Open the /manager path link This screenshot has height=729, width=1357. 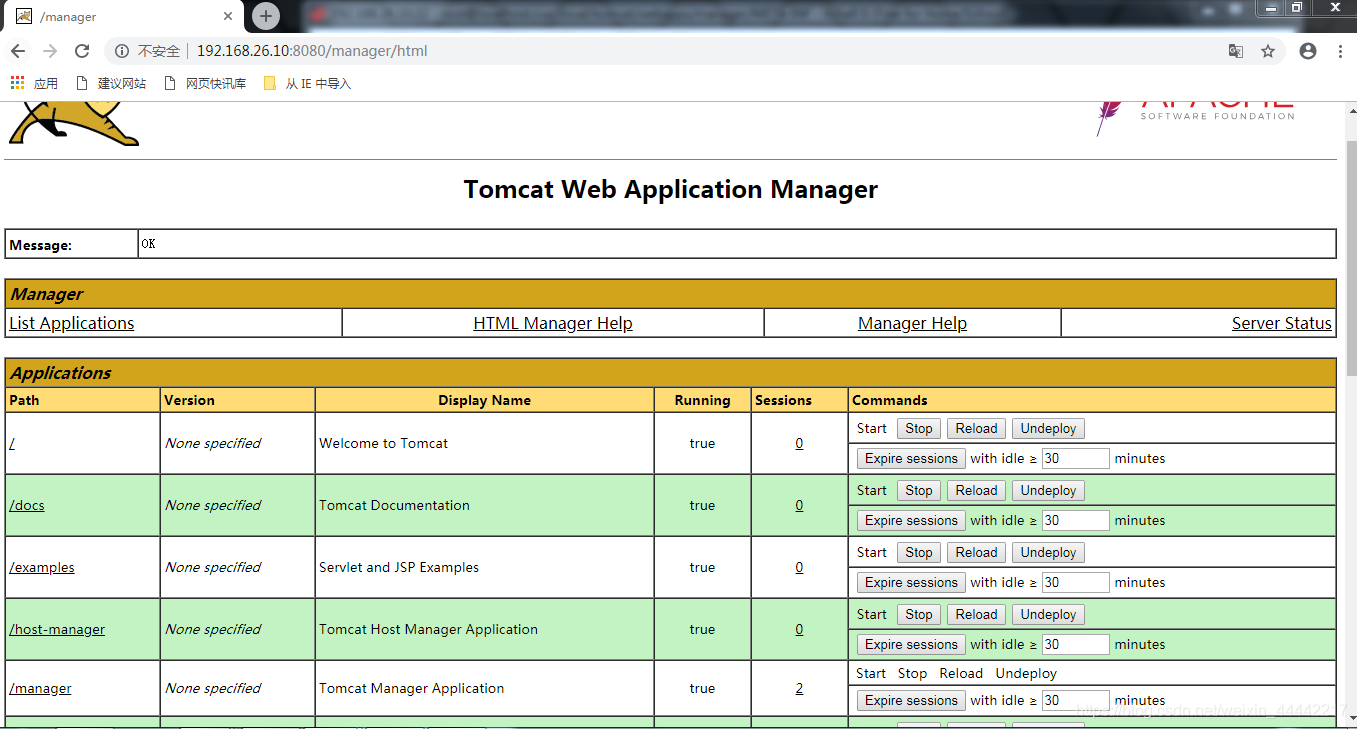pyautogui.click(x=40, y=688)
